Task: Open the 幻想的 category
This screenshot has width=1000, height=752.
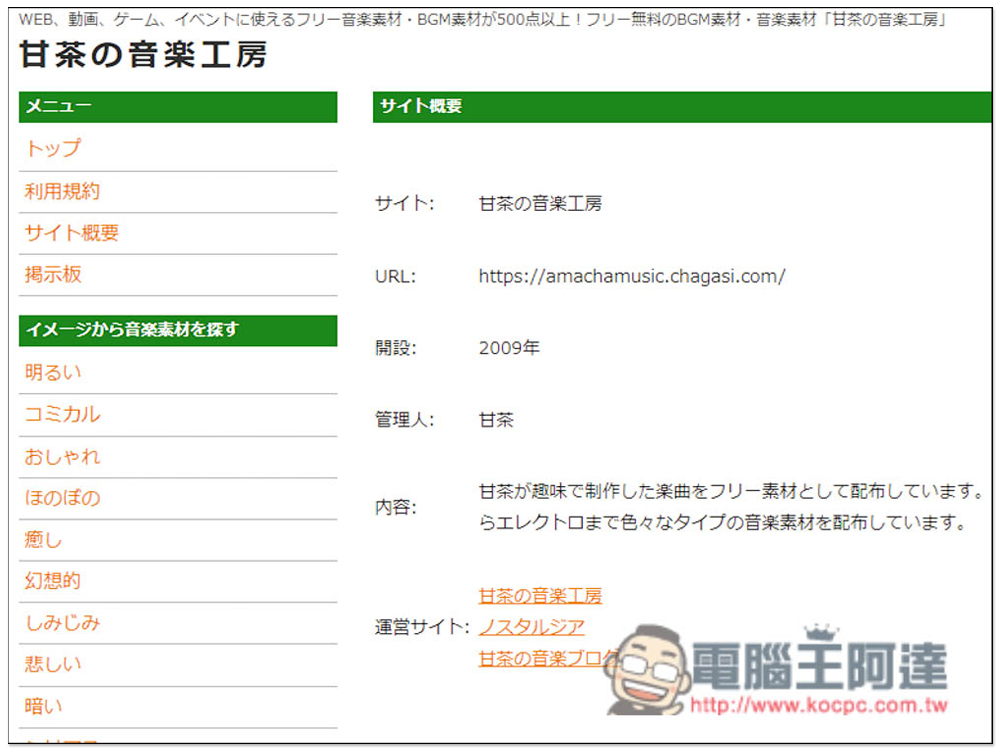Action: point(52,581)
